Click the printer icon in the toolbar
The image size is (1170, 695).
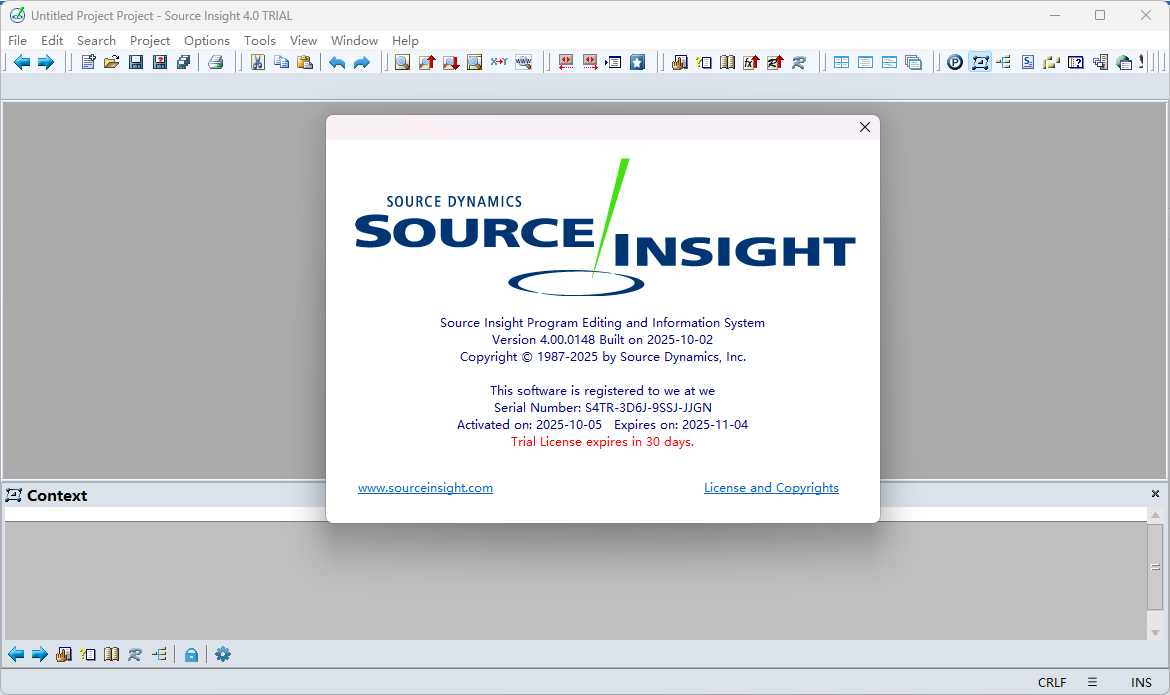[x=215, y=62]
